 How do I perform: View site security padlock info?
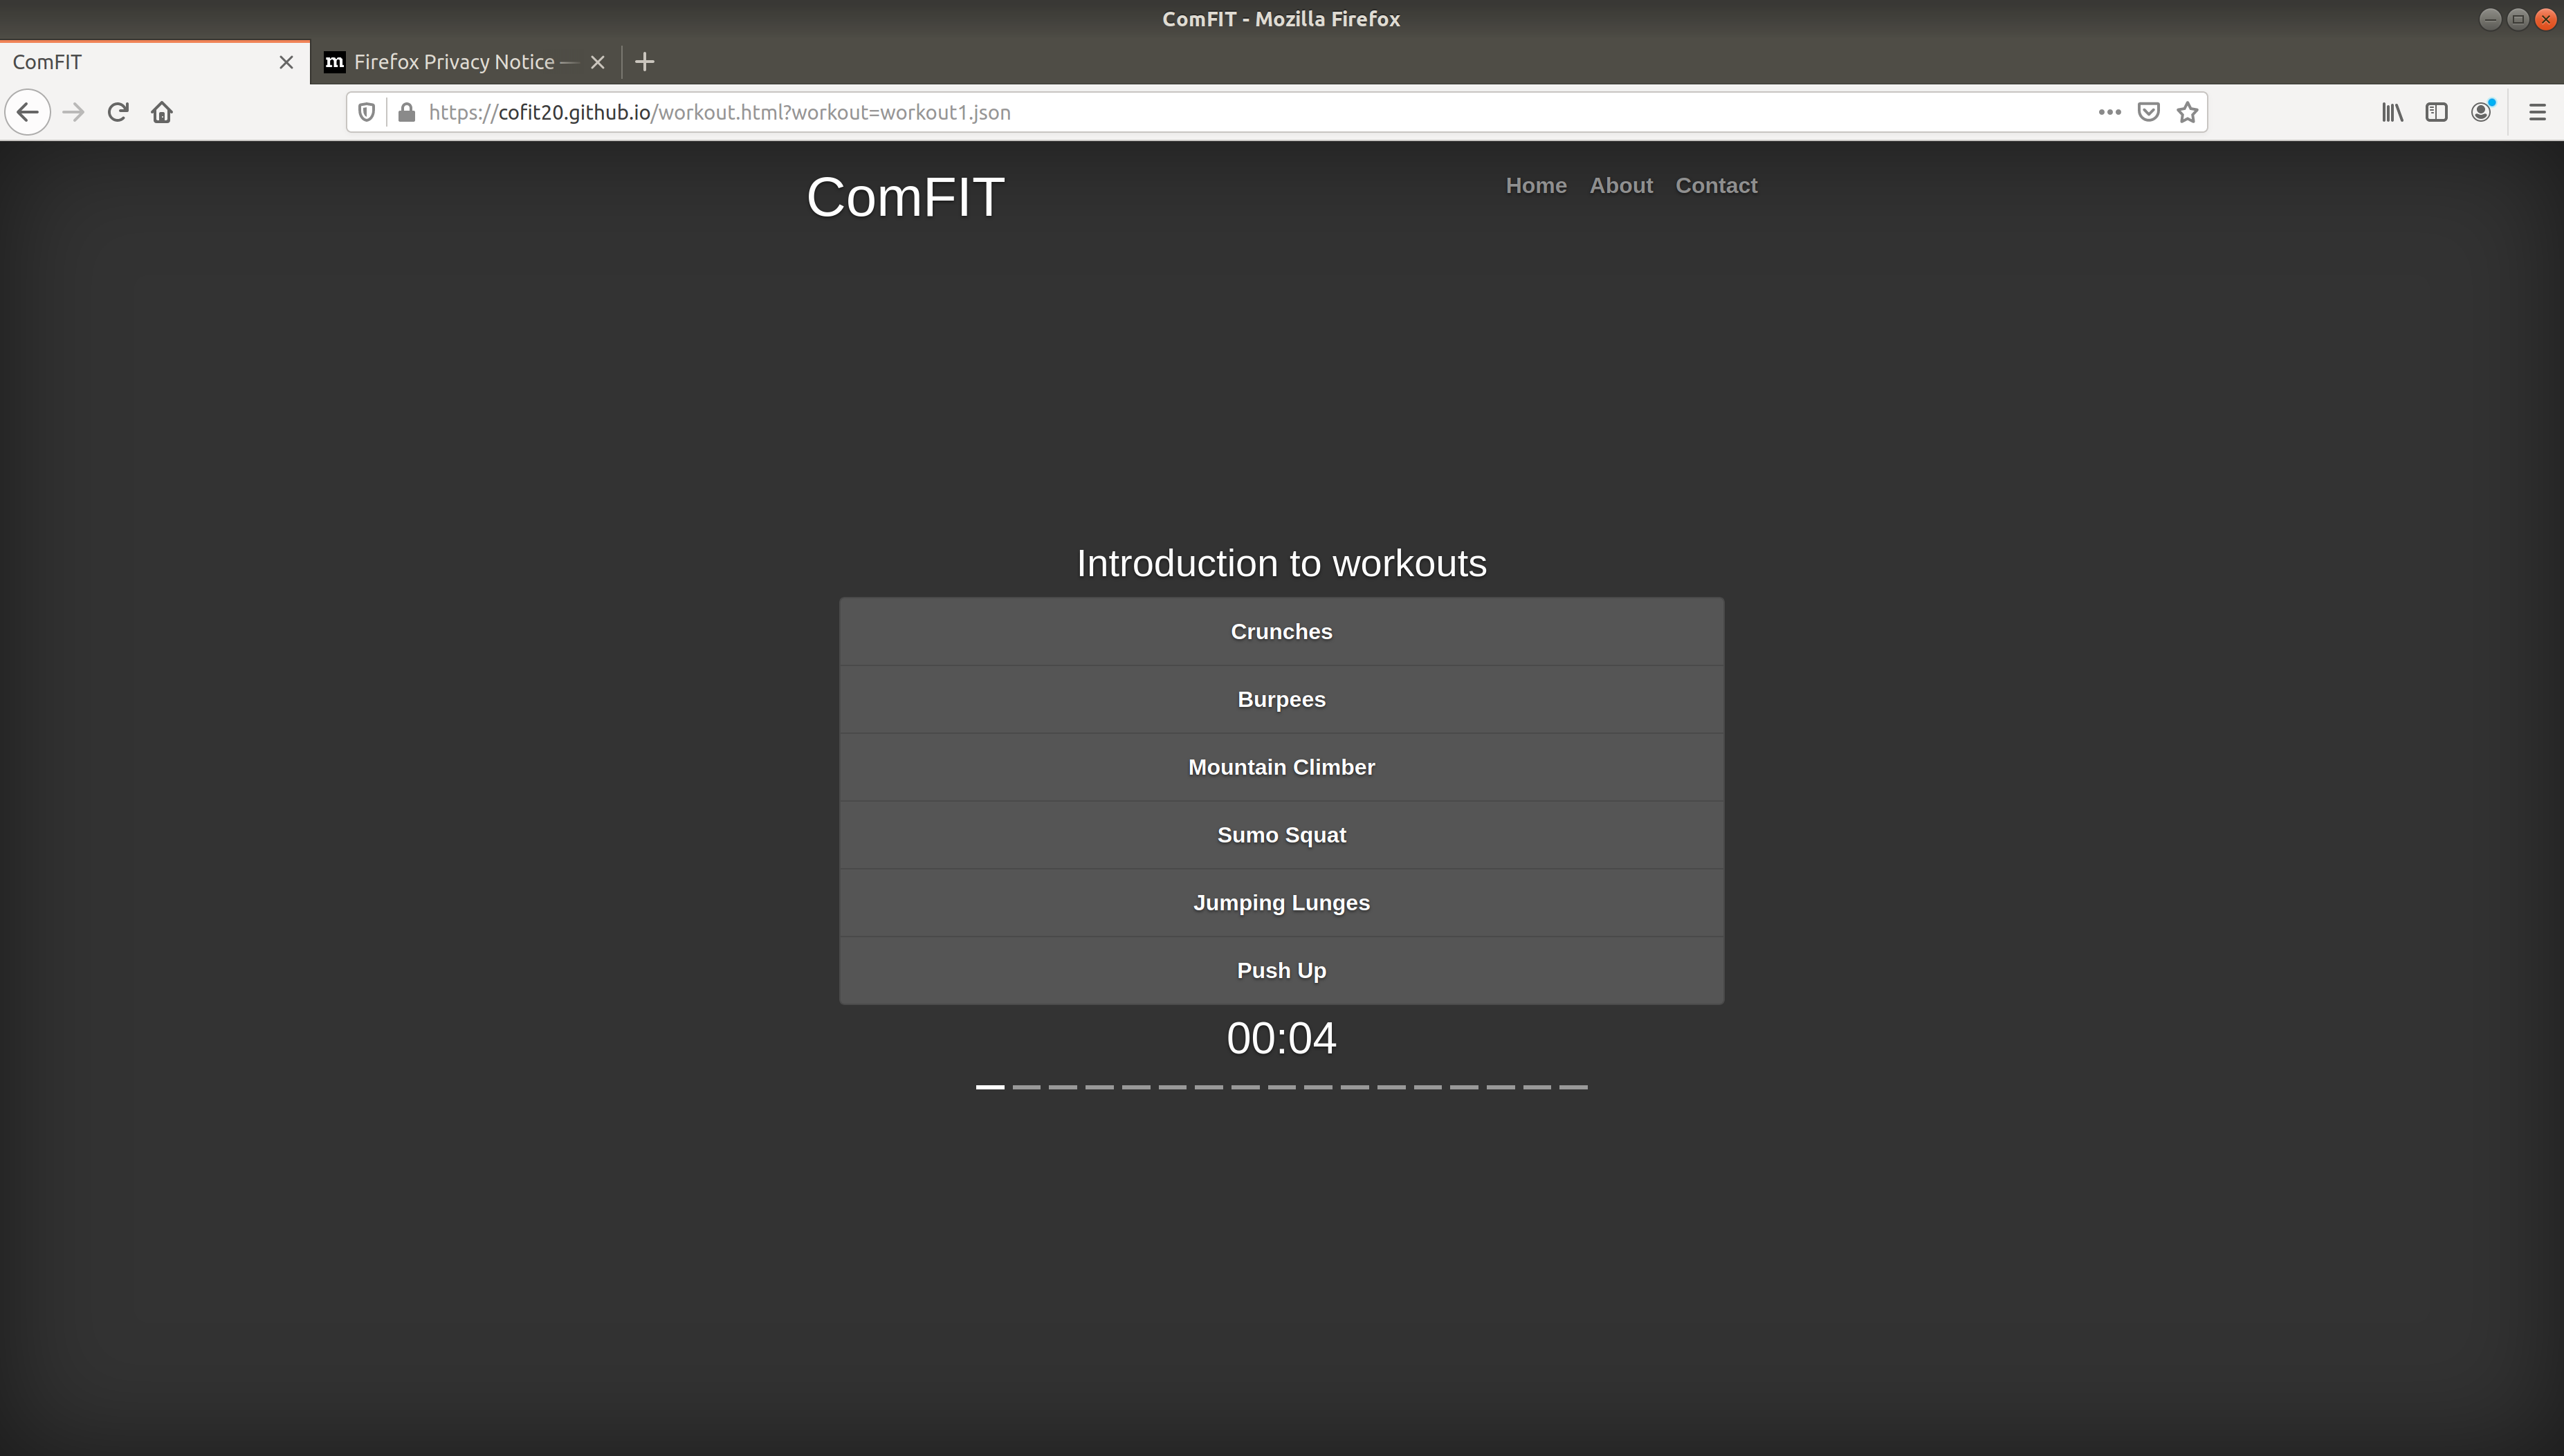coord(406,112)
